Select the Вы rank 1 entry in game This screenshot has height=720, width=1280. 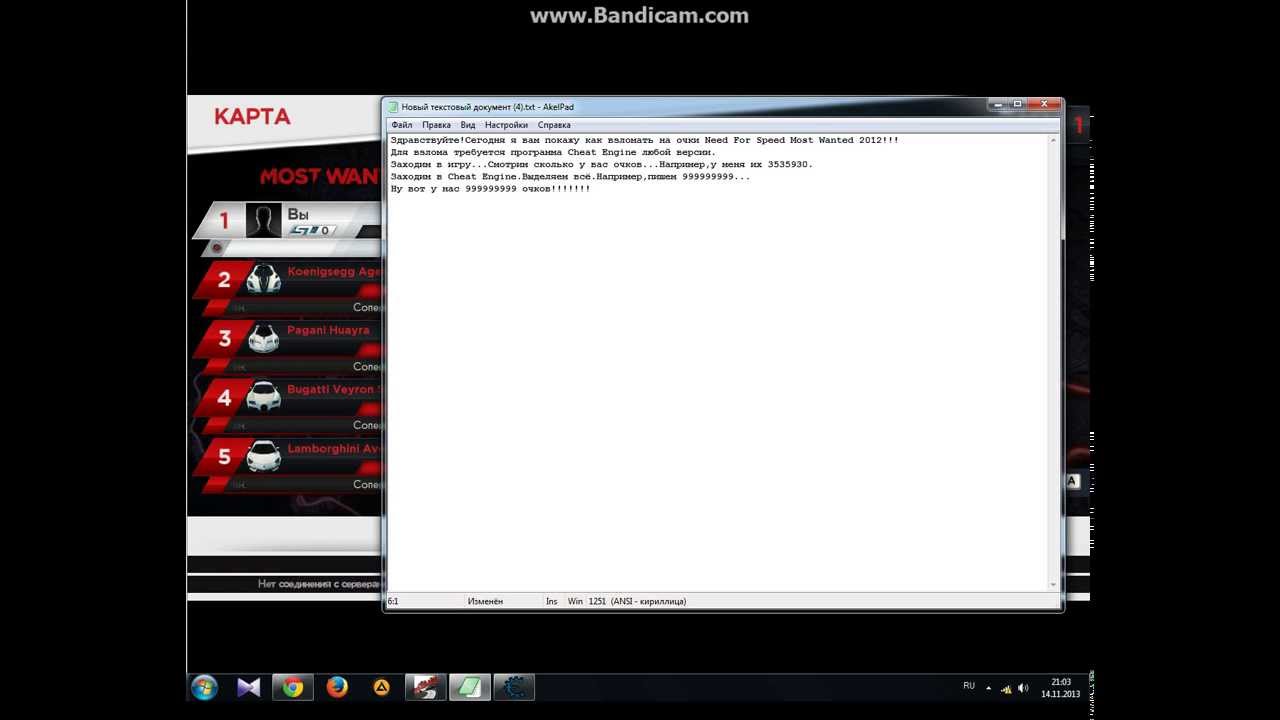[x=288, y=221]
